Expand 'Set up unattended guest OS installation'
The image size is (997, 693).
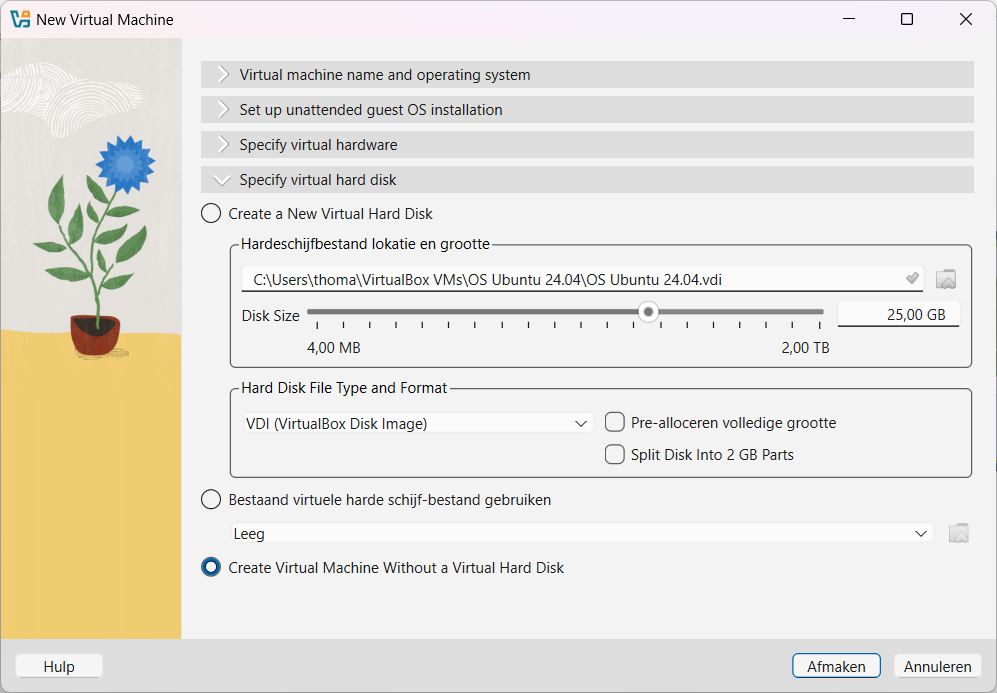point(586,109)
